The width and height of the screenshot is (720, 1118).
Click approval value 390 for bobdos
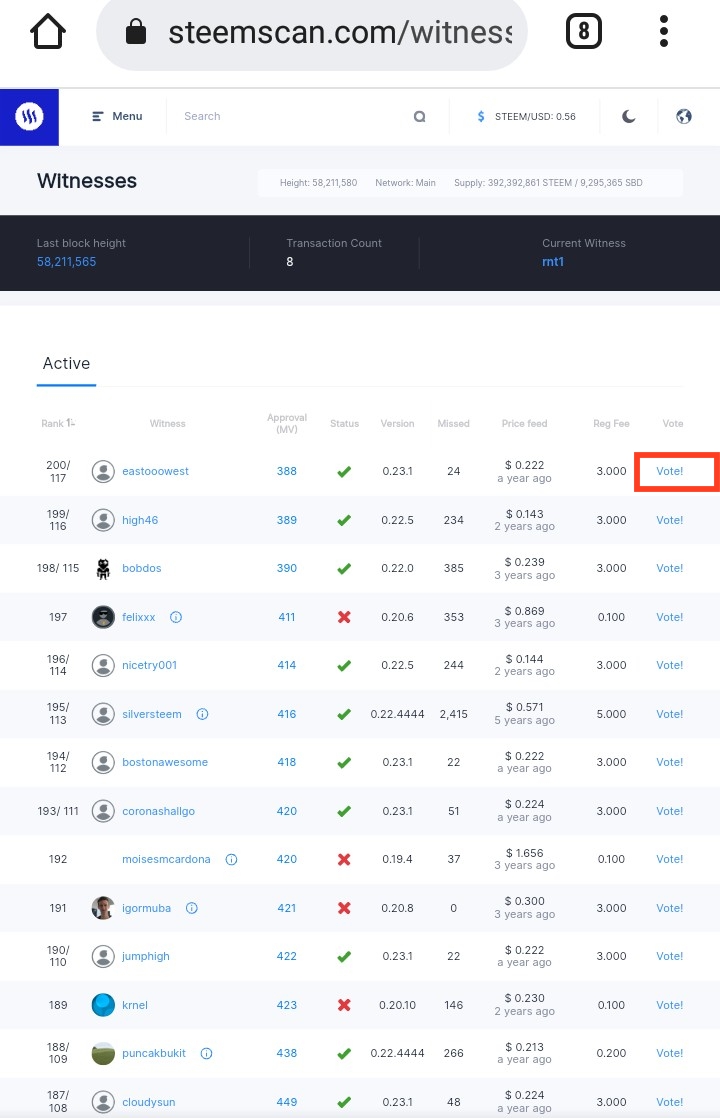tap(287, 568)
